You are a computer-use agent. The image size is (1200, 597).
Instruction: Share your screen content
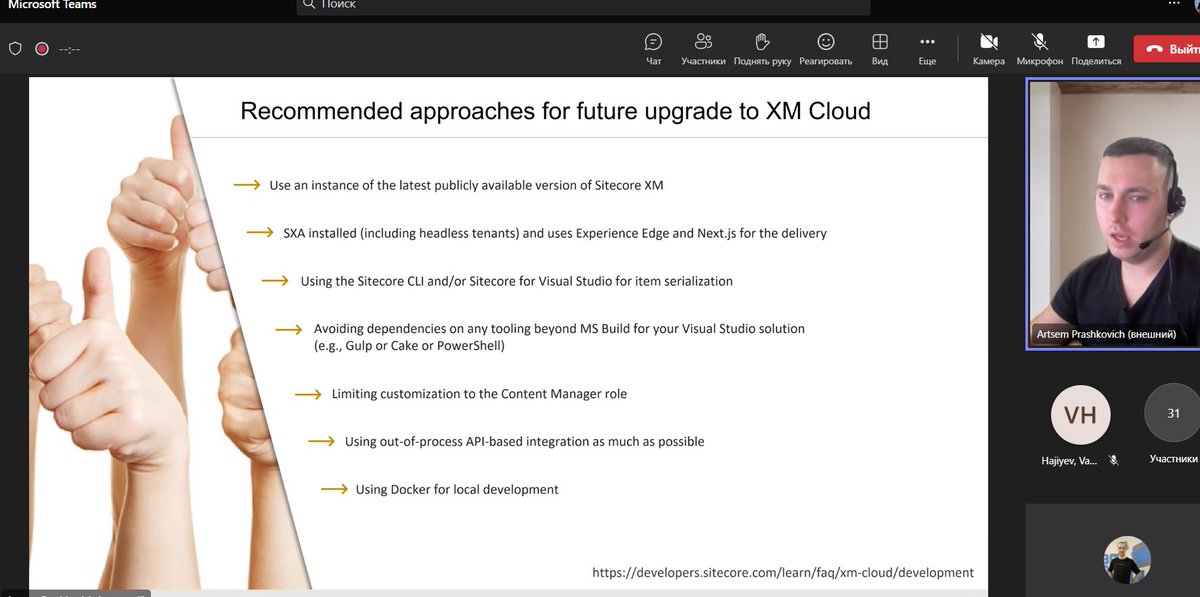point(1096,48)
